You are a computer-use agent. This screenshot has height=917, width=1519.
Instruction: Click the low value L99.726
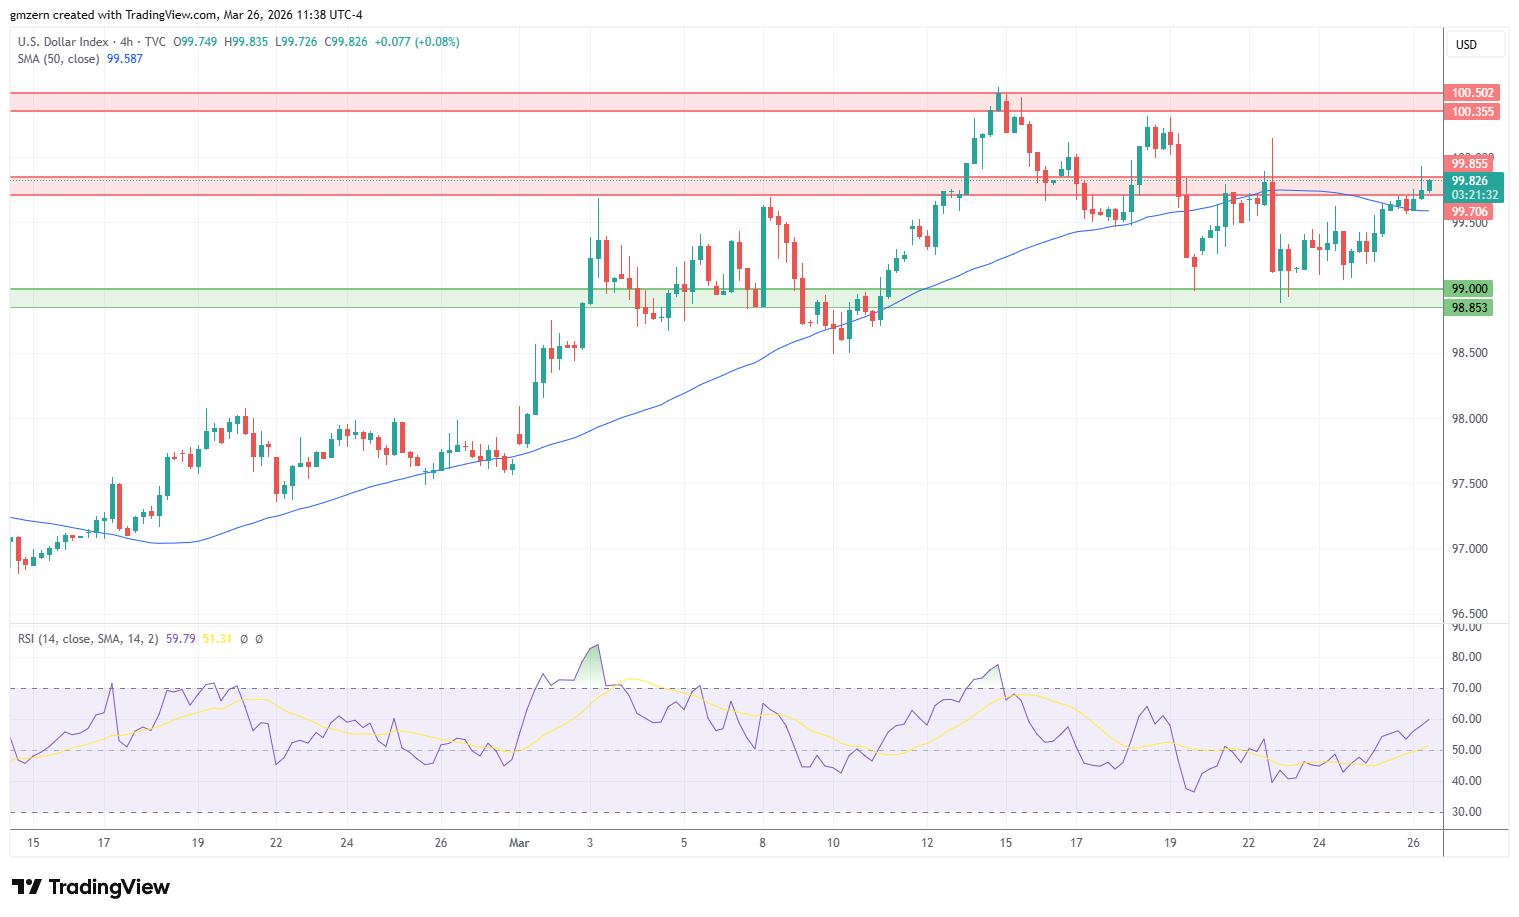(x=296, y=42)
